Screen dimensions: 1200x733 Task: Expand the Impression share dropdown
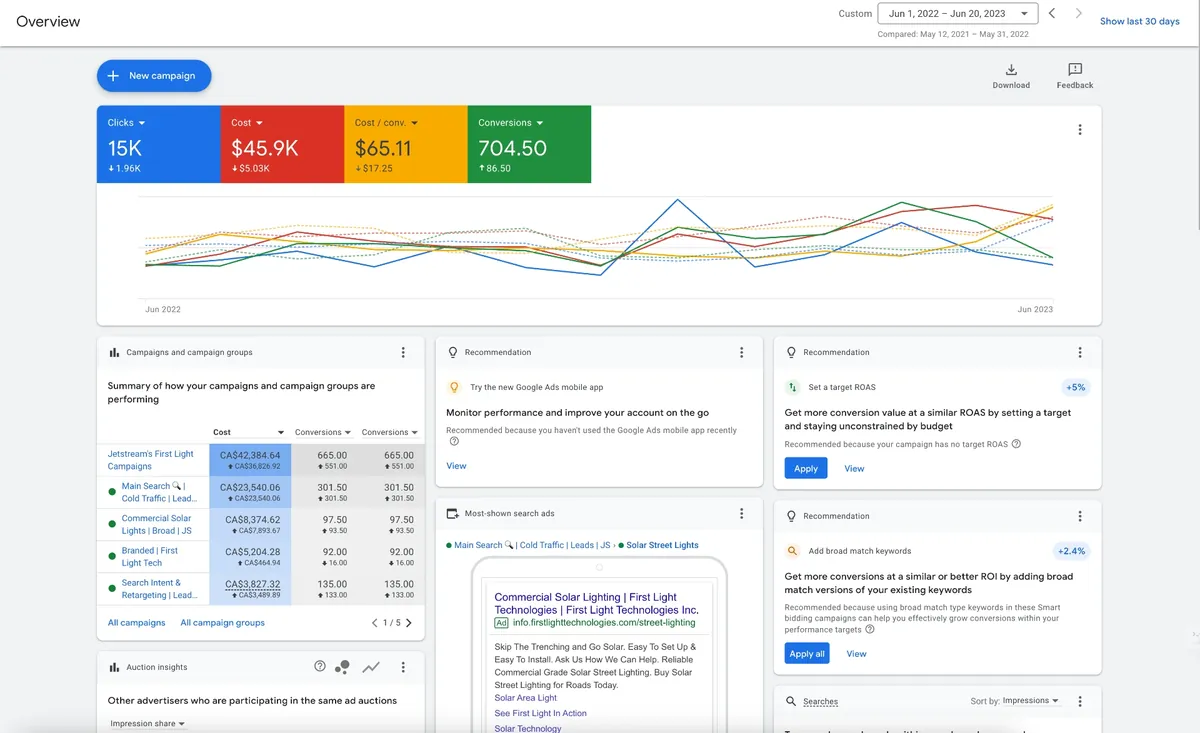(x=147, y=724)
